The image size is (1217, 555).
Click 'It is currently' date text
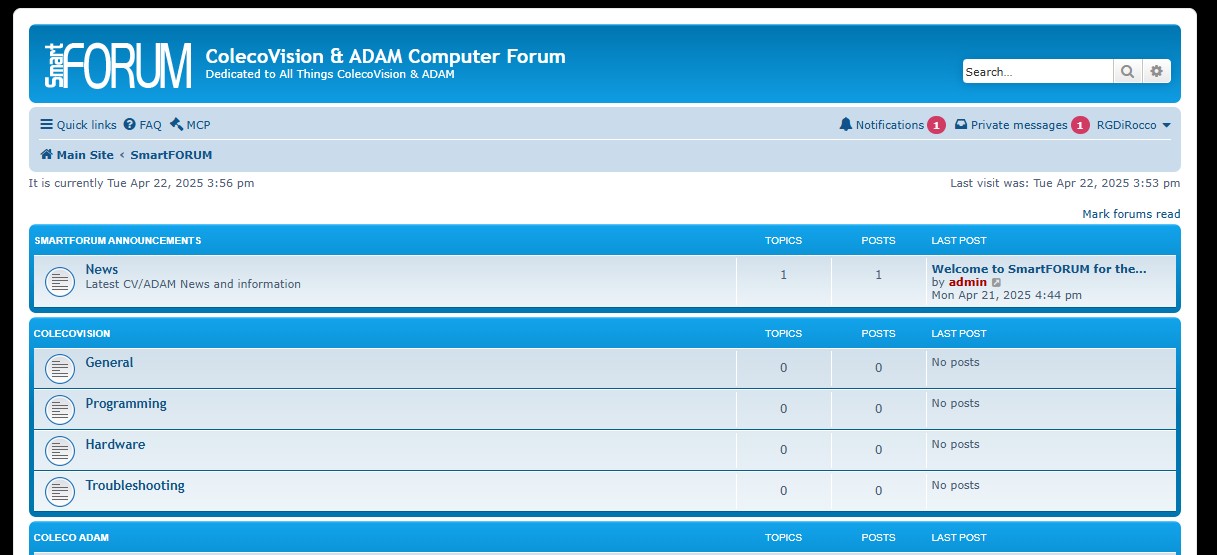tap(141, 183)
